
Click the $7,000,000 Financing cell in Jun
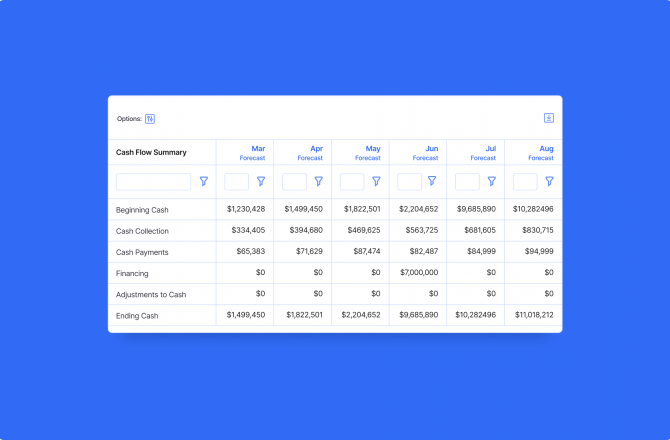coord(419,273)
